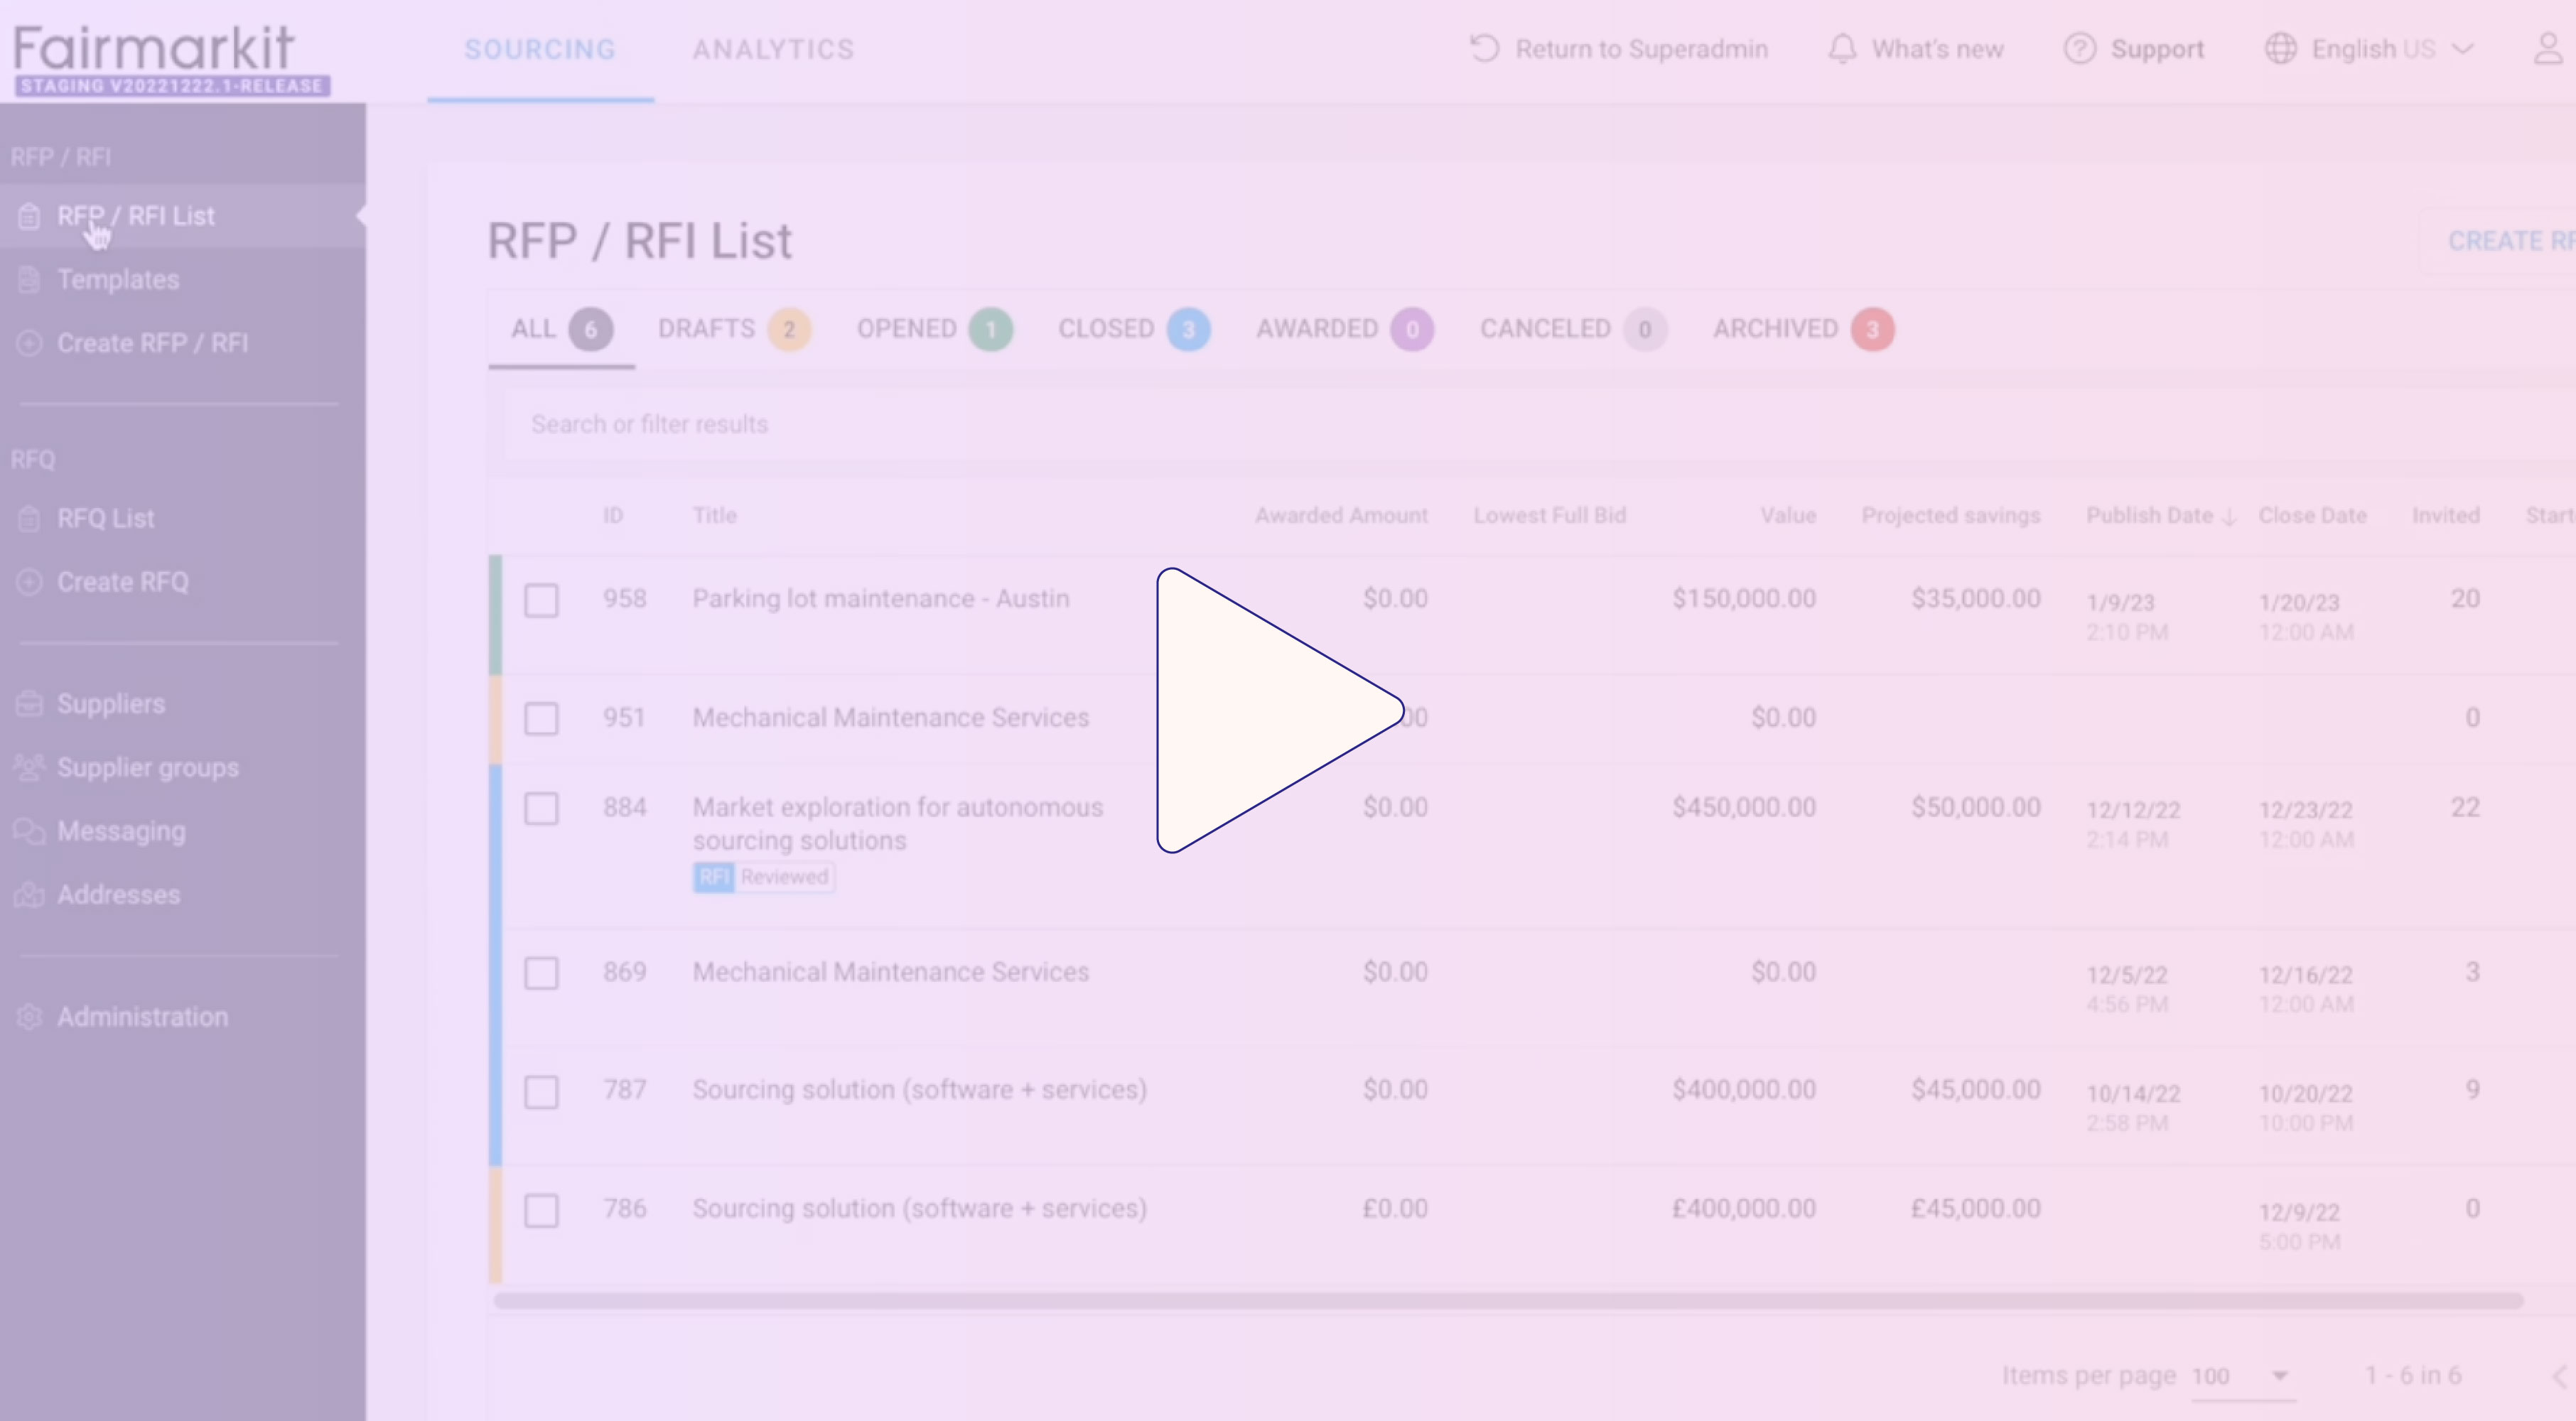Click the Templates sidebar icon
The width and height of the screenshot is (2576, 1421).
pyautogui.click(x=29, y=280)
